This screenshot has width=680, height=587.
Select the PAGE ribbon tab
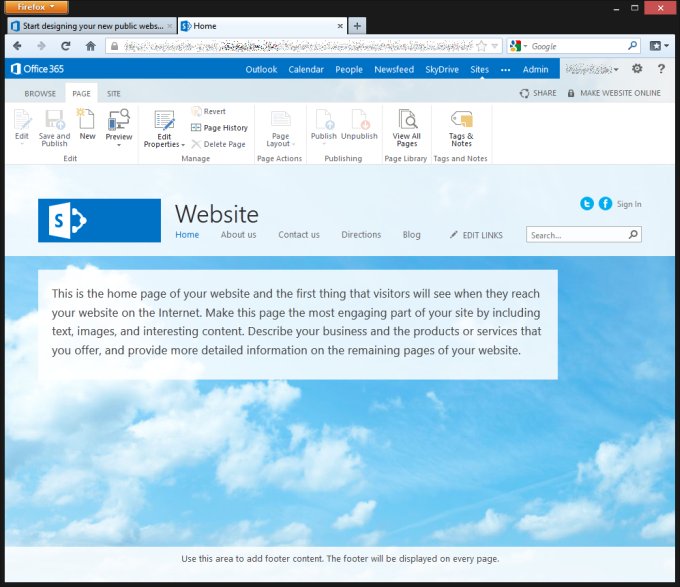tap(82, 94)
